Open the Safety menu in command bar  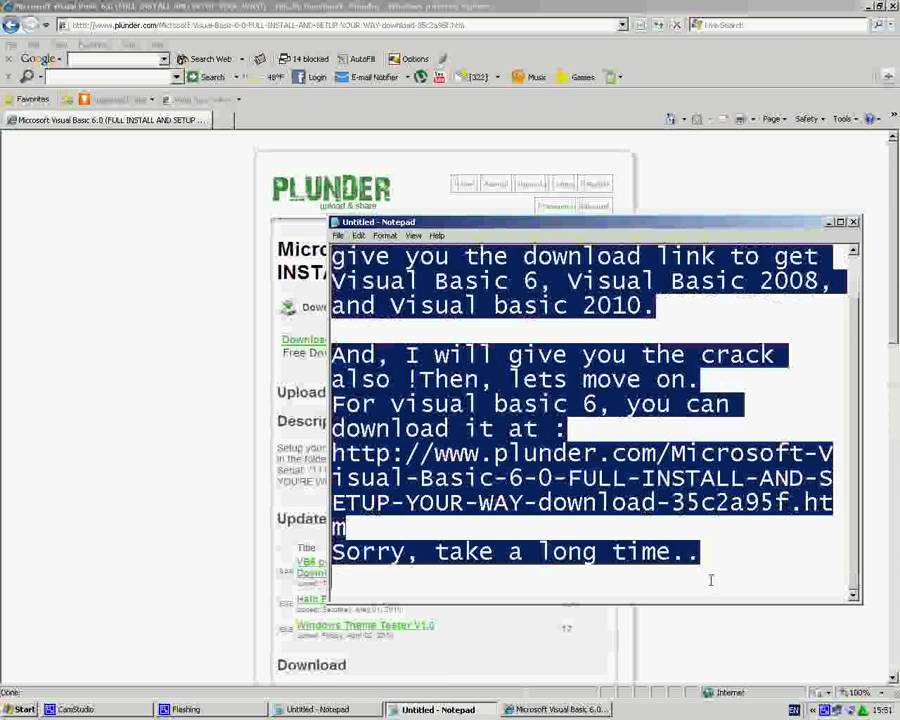pyautogui.click(x=809, y=119)
